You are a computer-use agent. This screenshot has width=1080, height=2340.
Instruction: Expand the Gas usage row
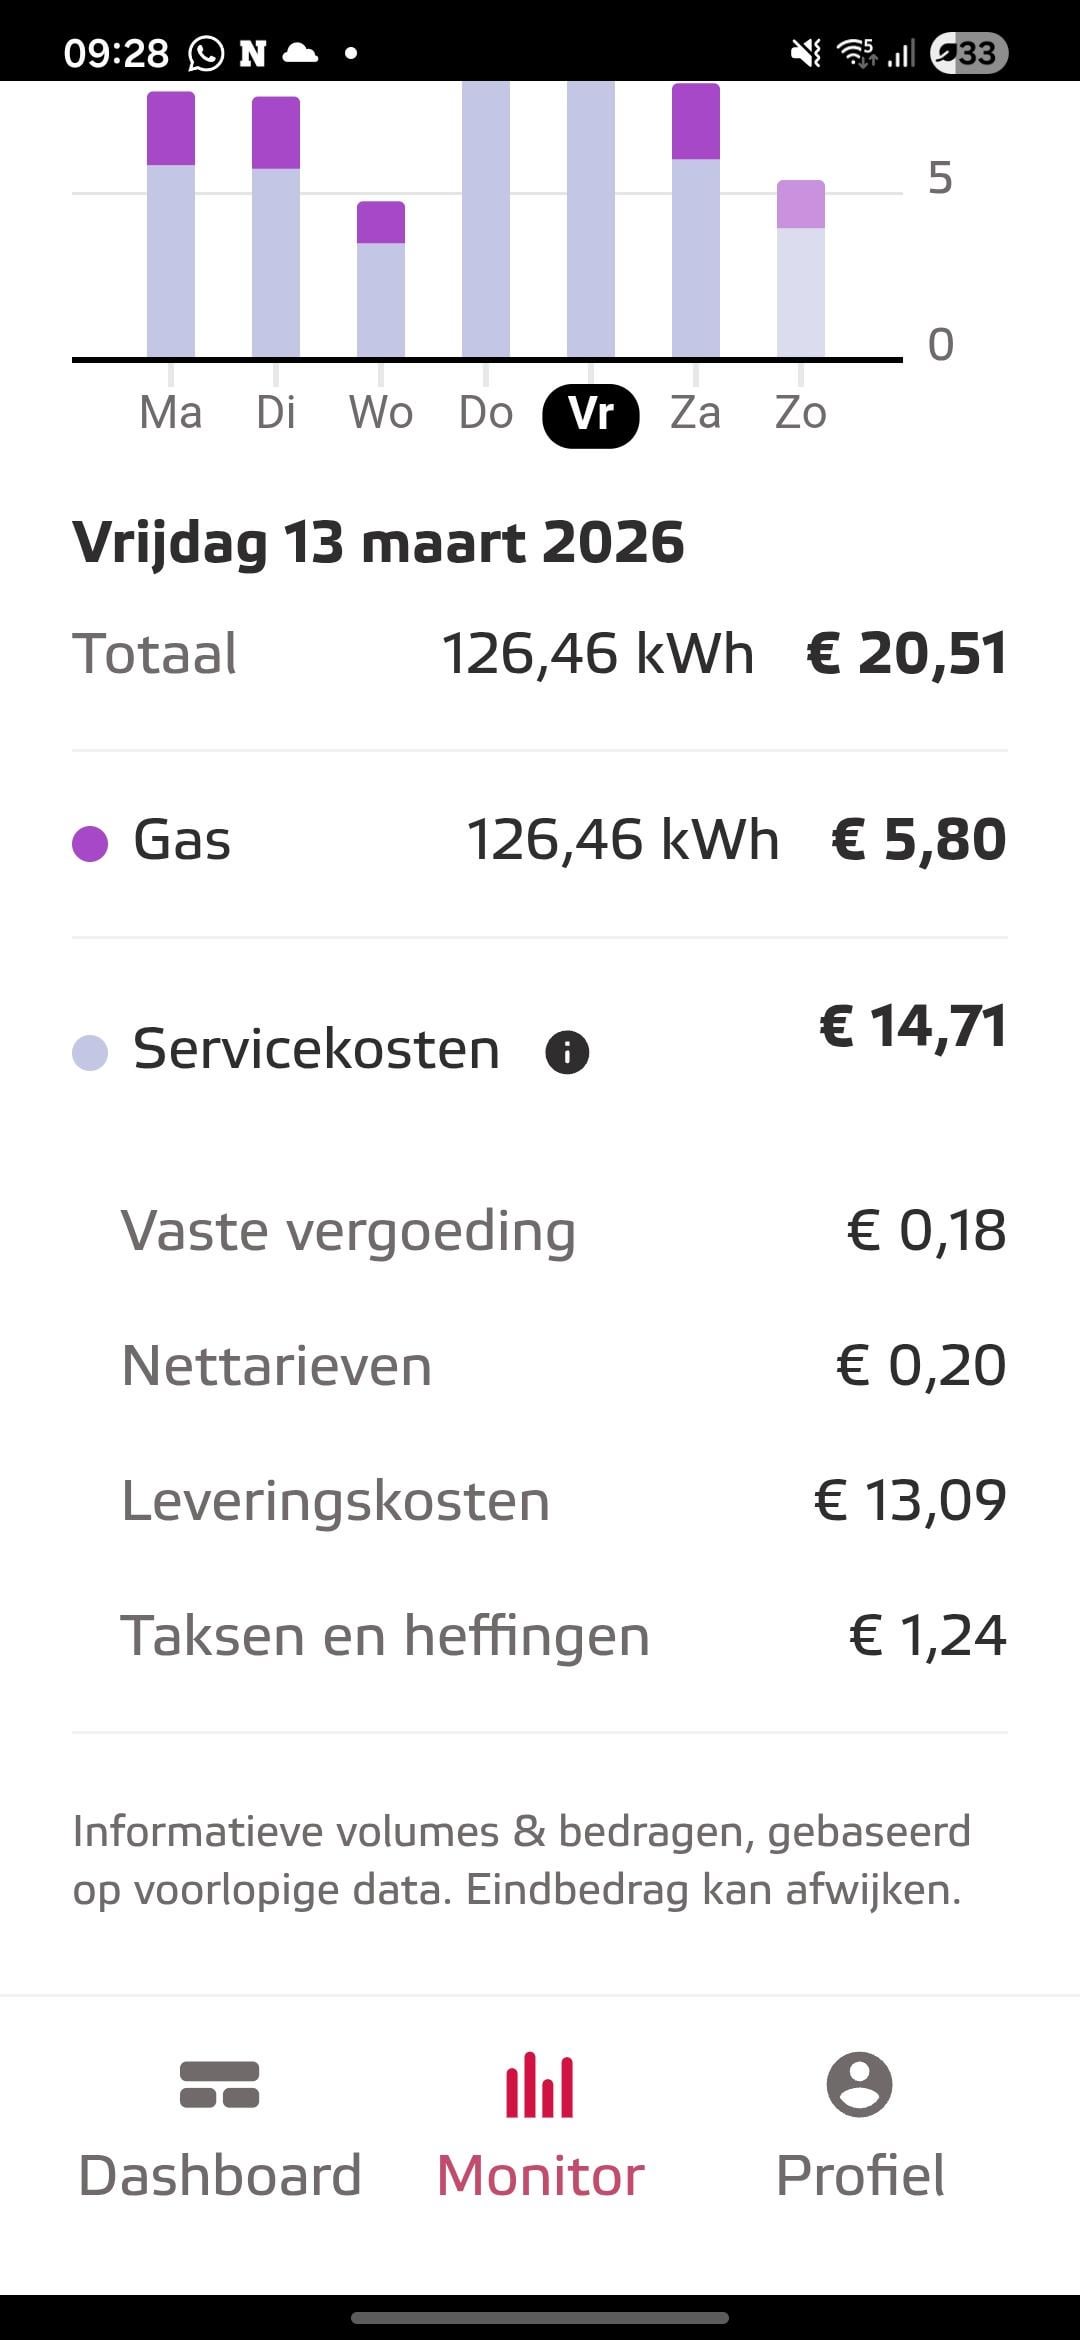pyautogui.click(x=540, y=840)
